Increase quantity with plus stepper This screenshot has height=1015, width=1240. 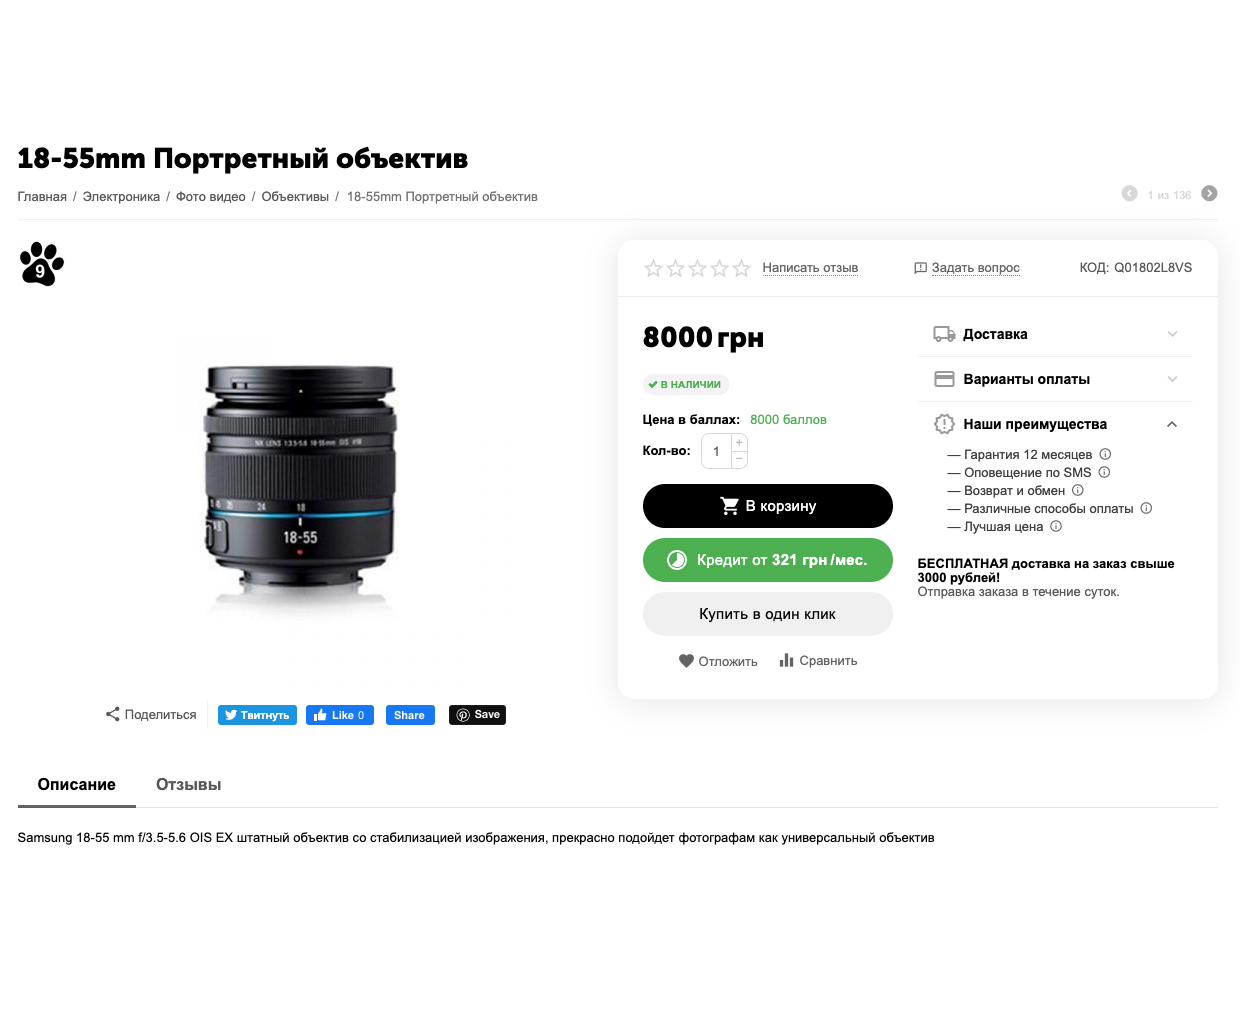pos(739,442)
